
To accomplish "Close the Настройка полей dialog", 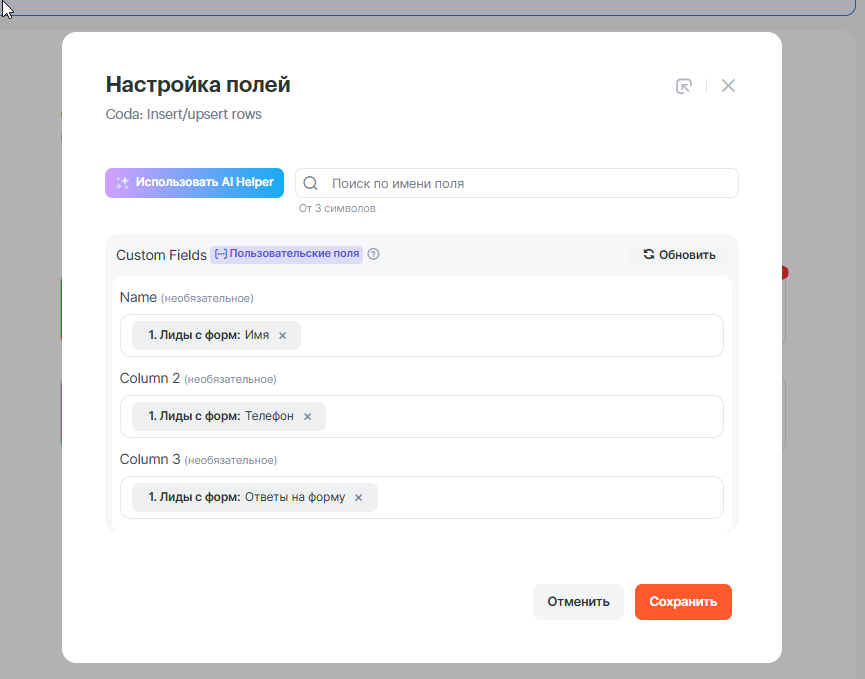I will (728, 86).
